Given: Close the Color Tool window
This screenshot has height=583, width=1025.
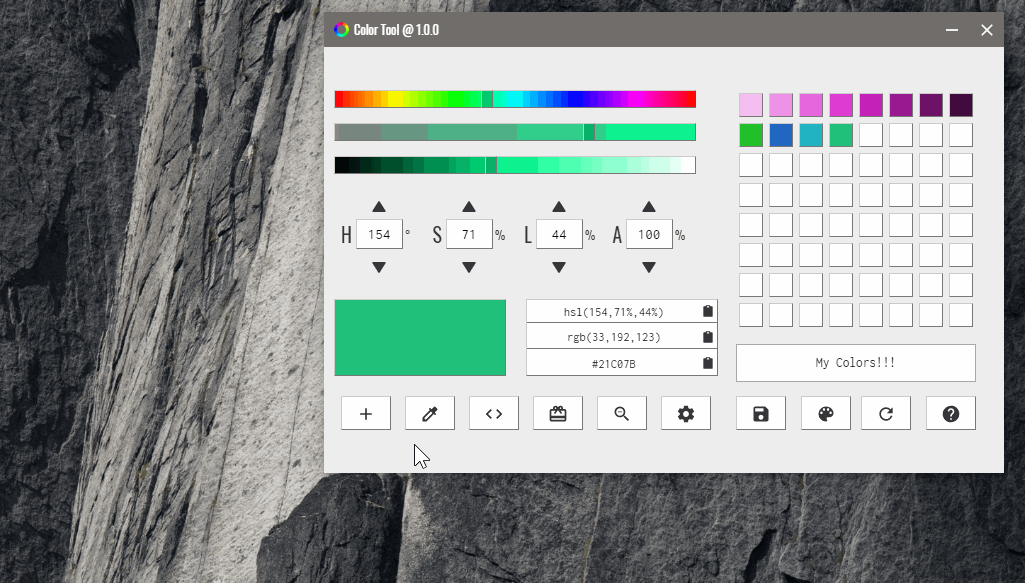Looking at the screenshot, I should (x=987, y=30).
